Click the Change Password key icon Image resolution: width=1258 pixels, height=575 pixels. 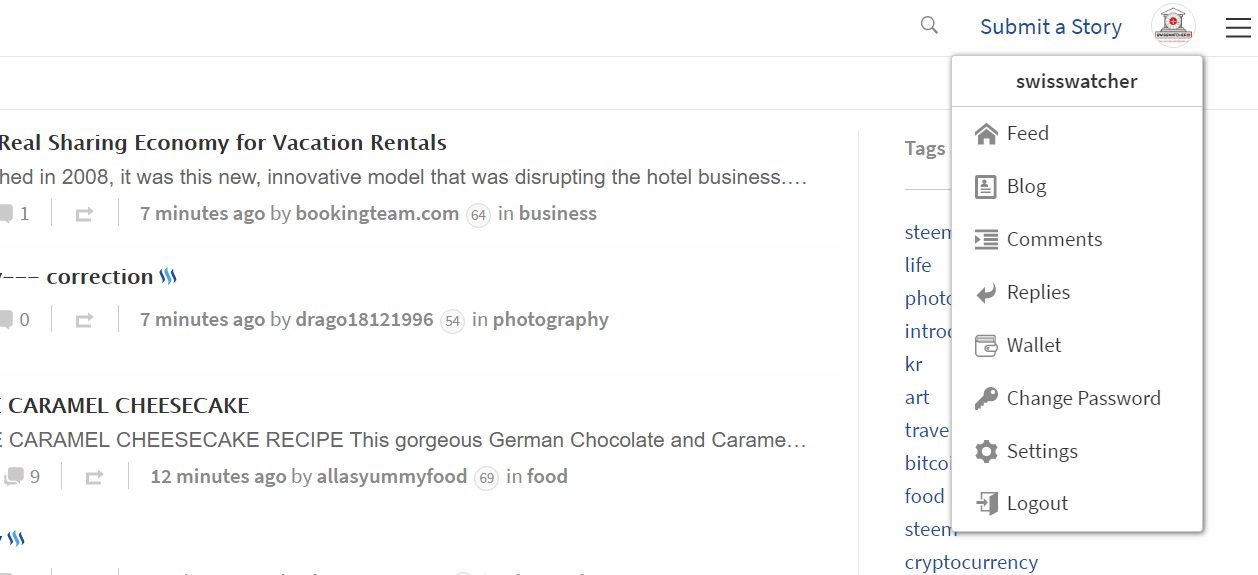[x=986, y=399]
